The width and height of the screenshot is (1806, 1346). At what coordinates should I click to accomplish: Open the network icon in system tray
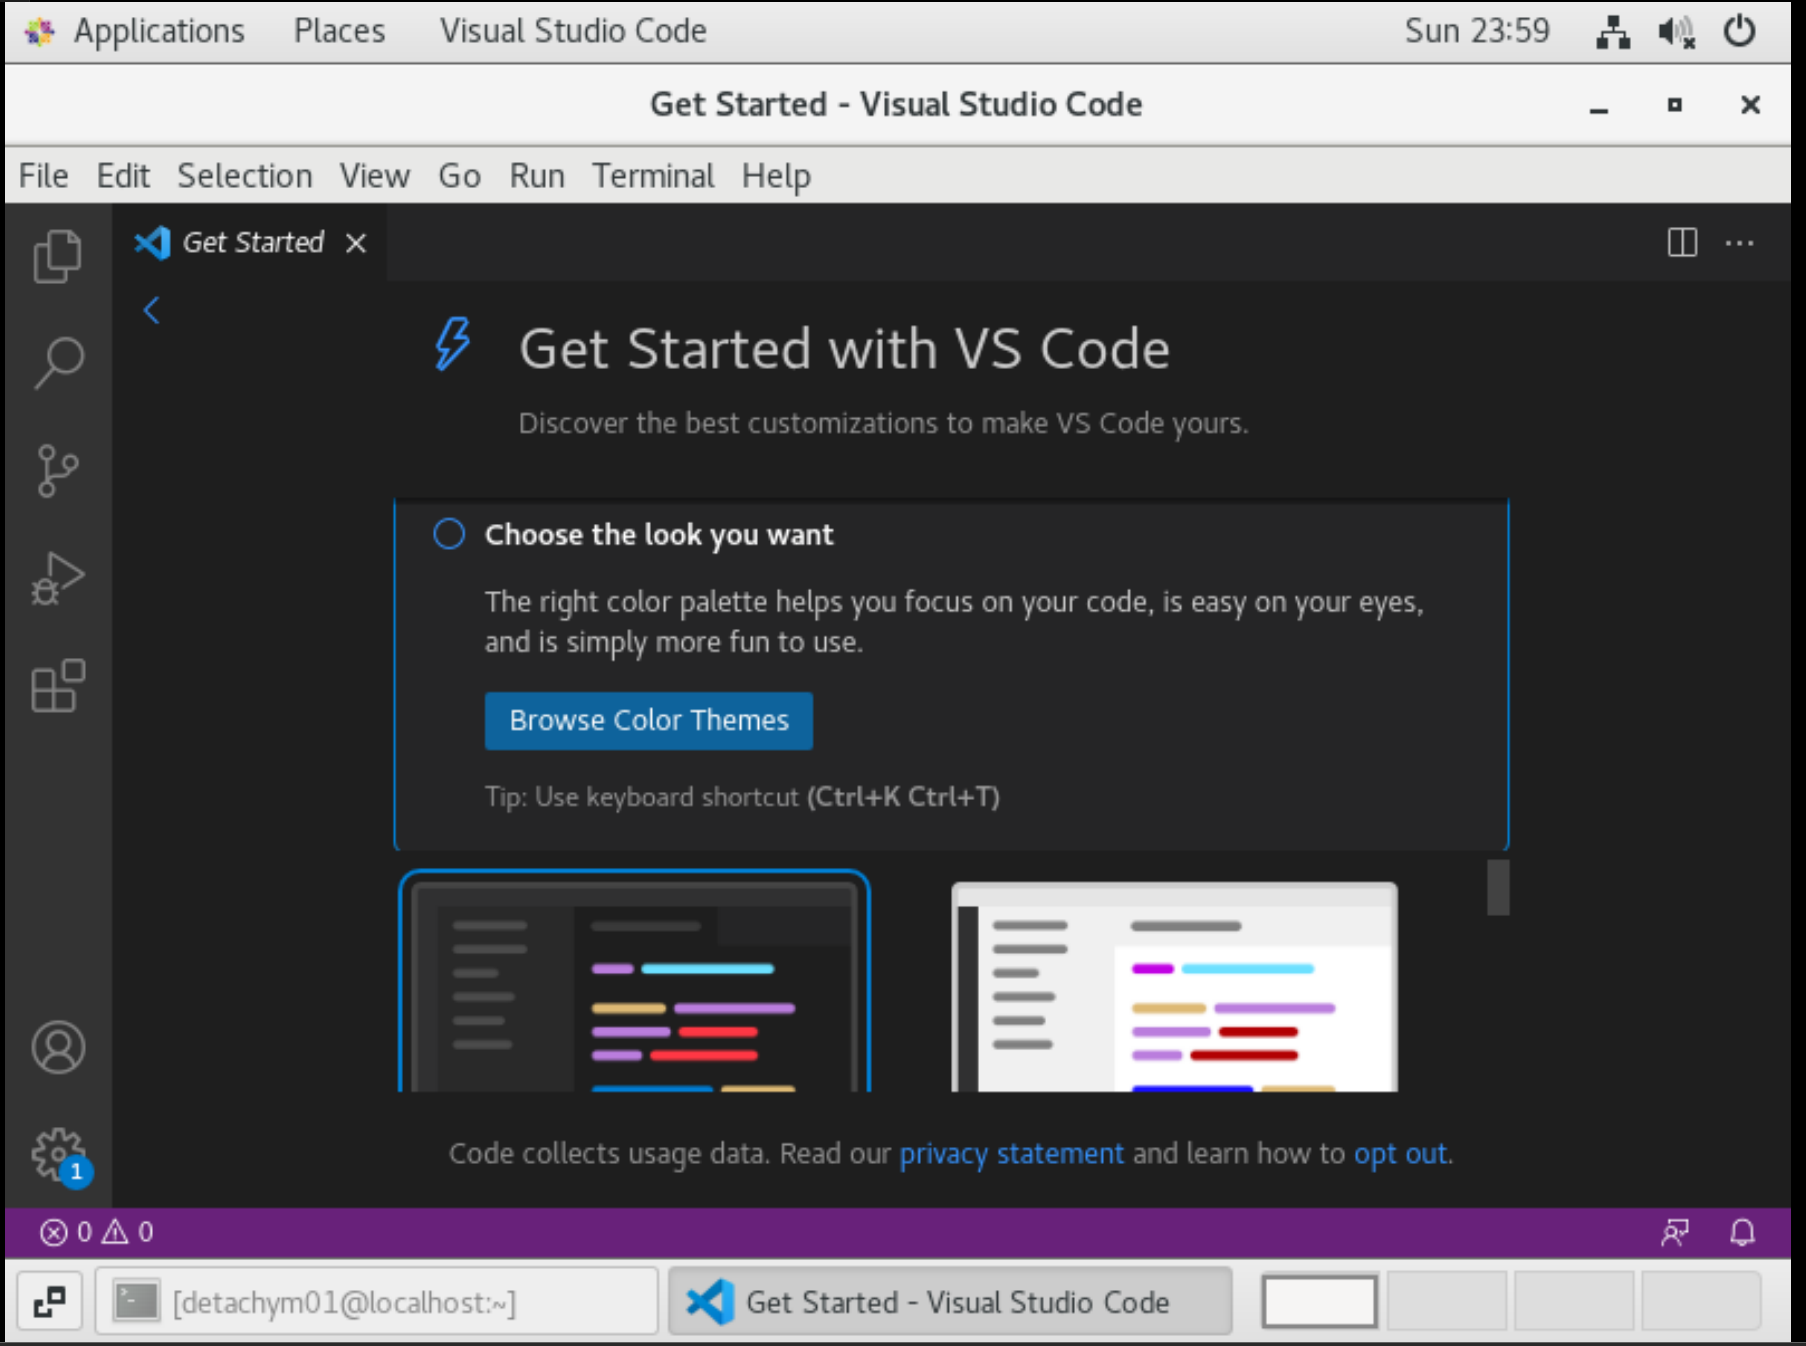click(1612, 32)
